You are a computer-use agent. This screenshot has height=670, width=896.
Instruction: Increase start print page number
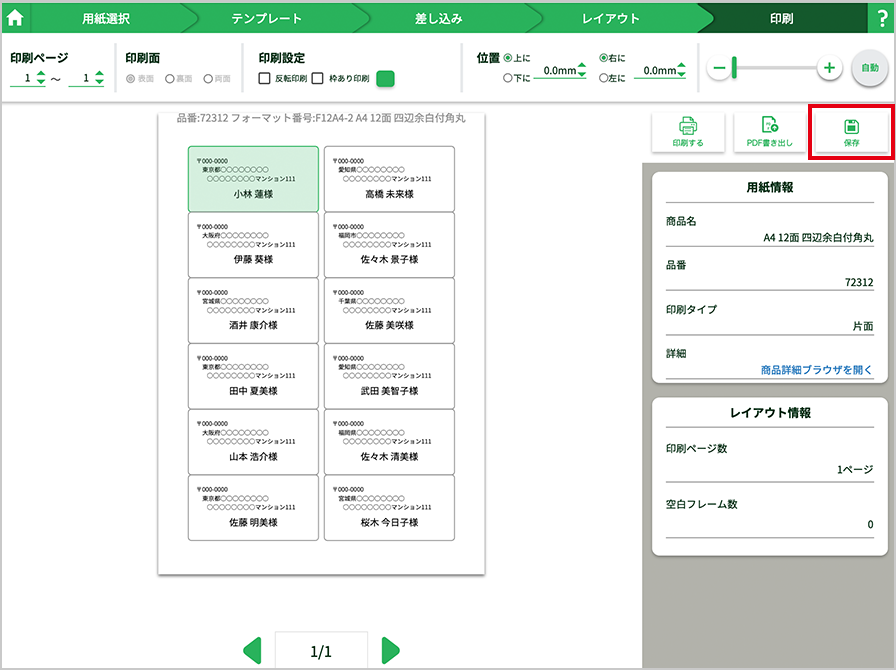click(x=41, y=74)
